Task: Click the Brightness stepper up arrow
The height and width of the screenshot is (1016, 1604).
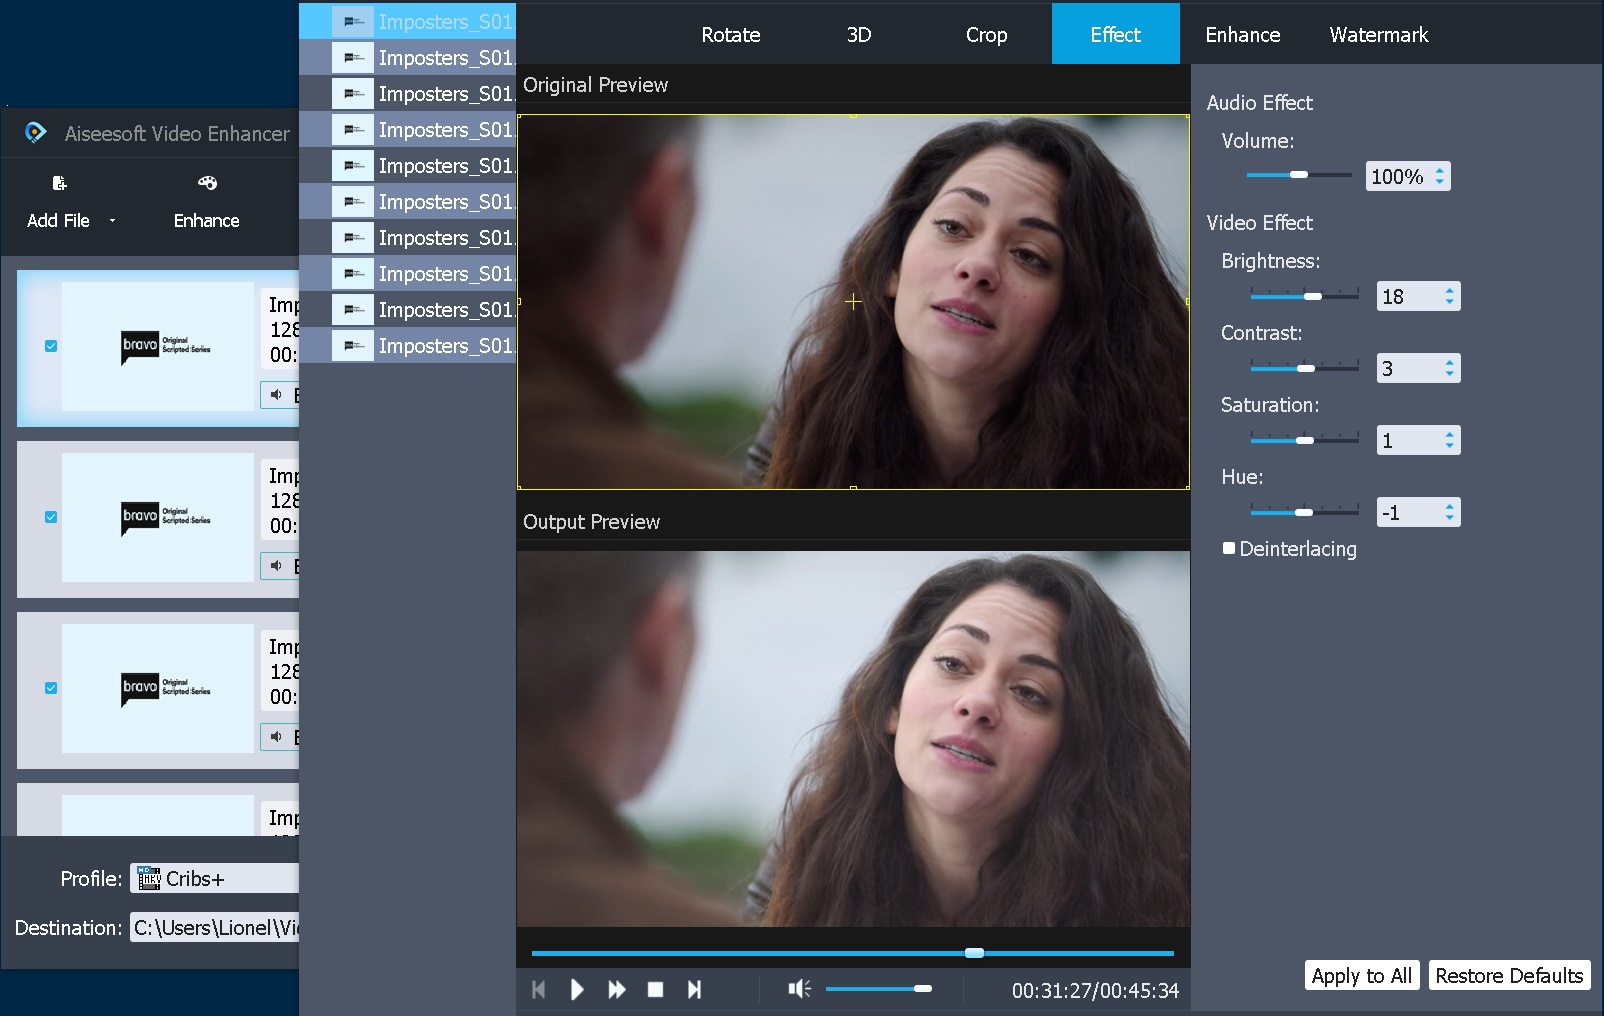Action: point(1449,289)
